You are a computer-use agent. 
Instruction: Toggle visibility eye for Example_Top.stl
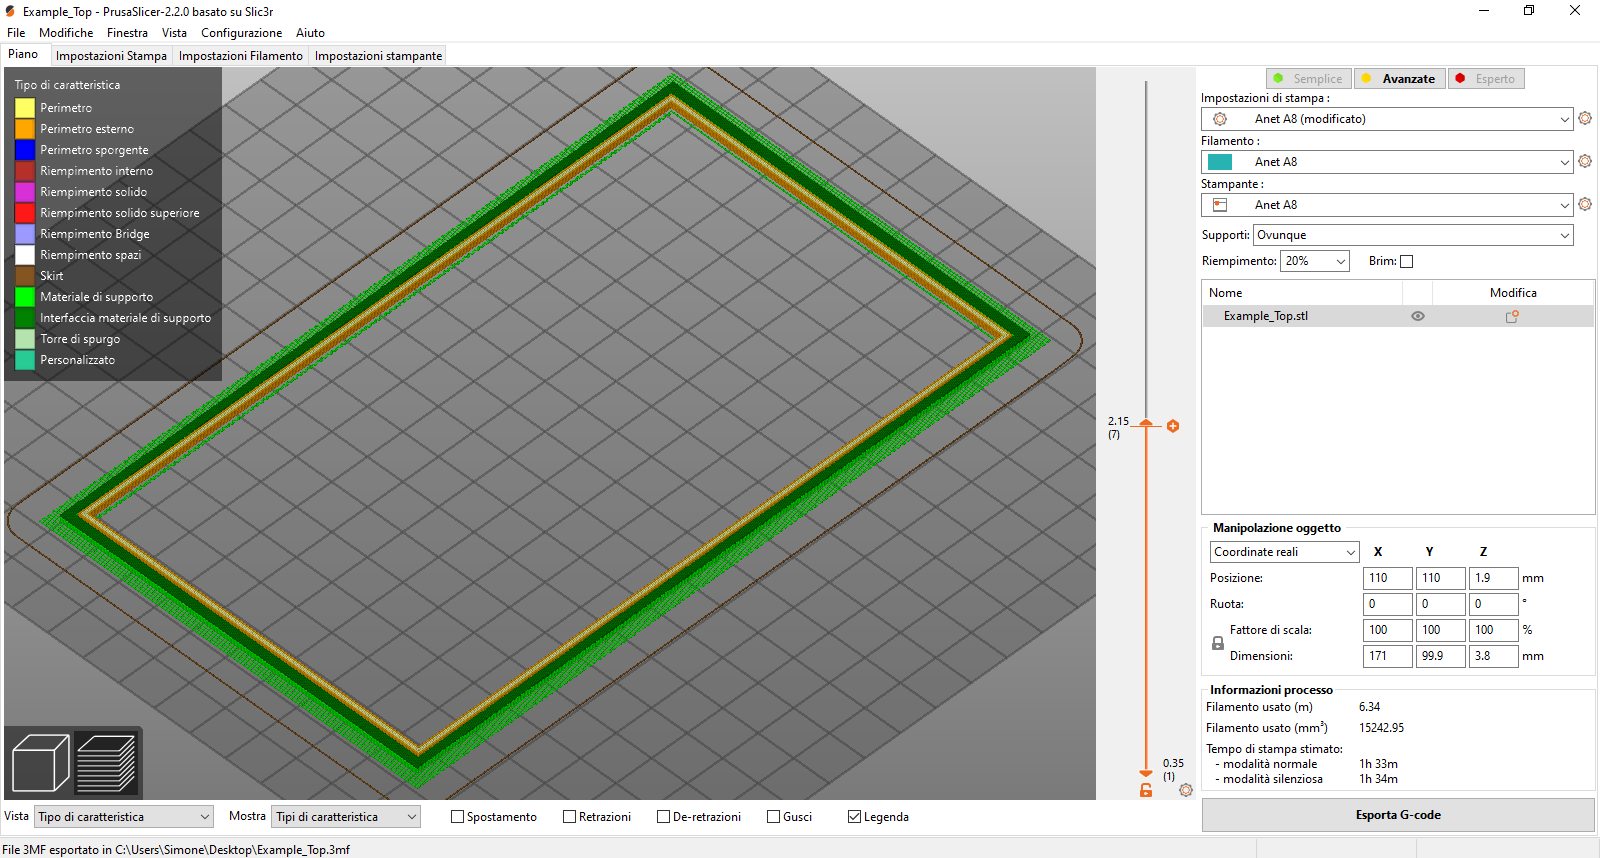(1418, 316)
